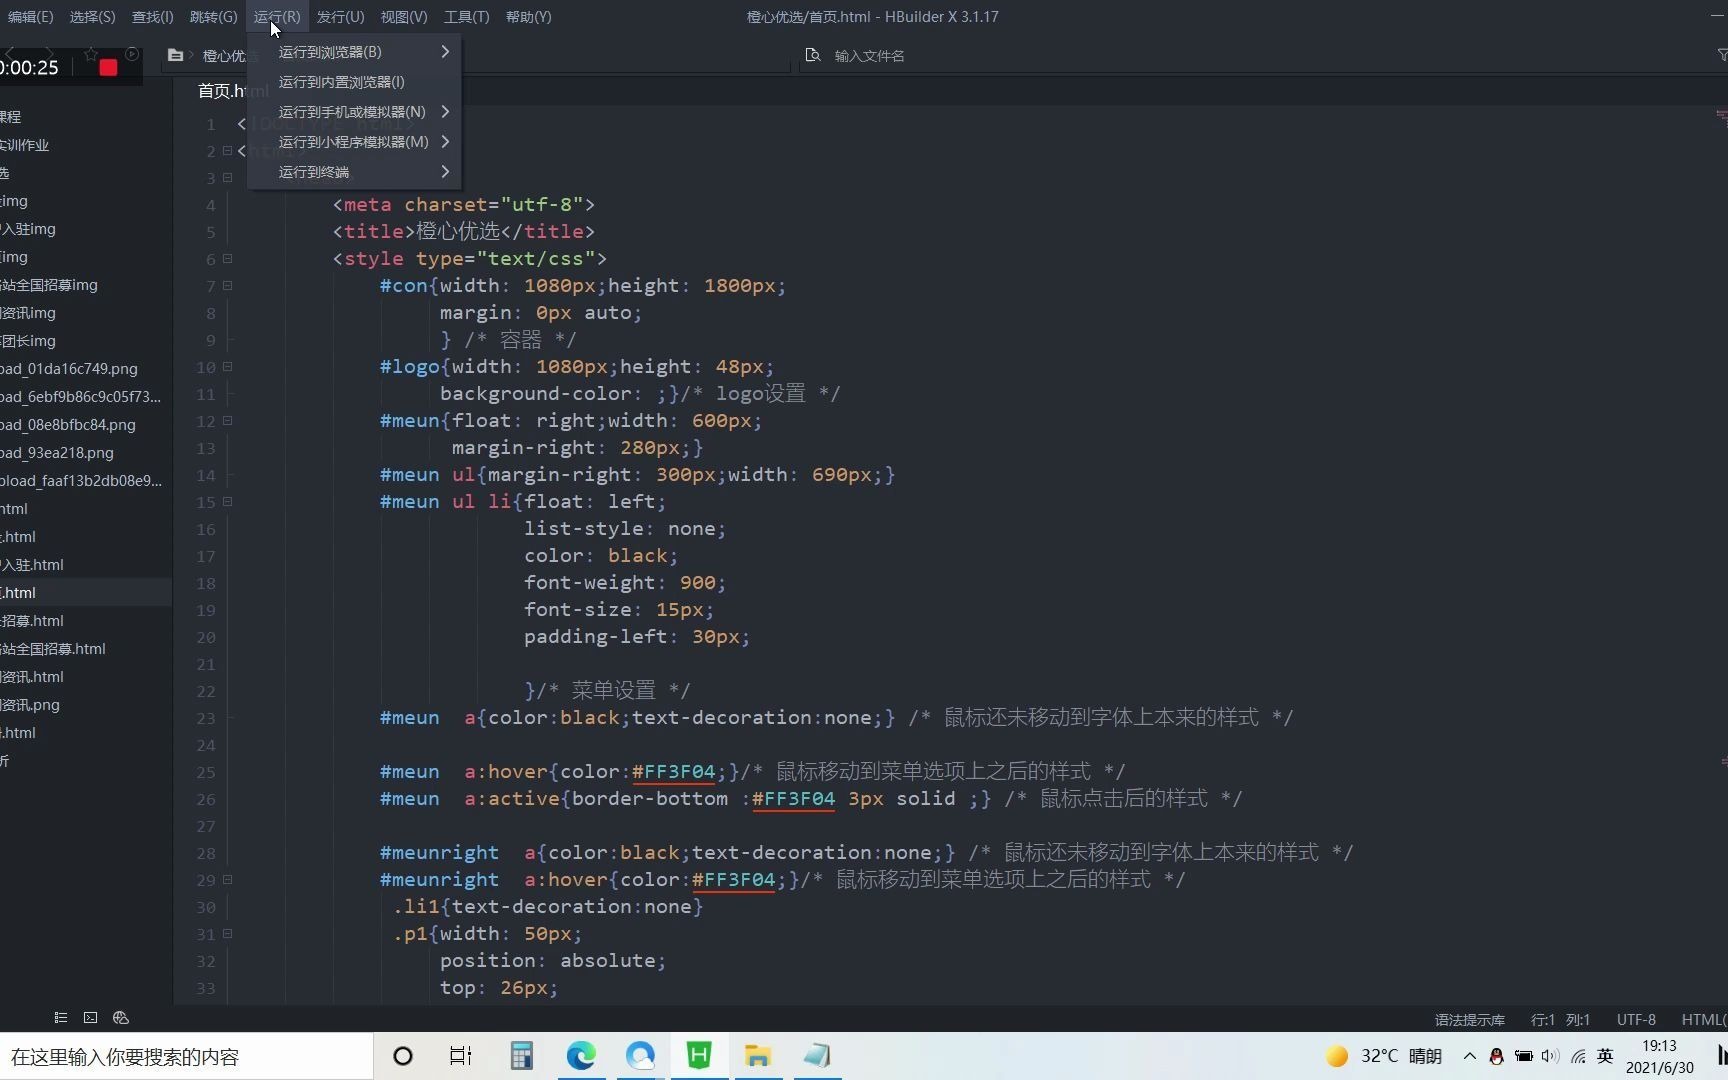This screenshot has width=1728, height=1080.
Task: Switch to the 首页.html editor tab
Action: (233, 90)
